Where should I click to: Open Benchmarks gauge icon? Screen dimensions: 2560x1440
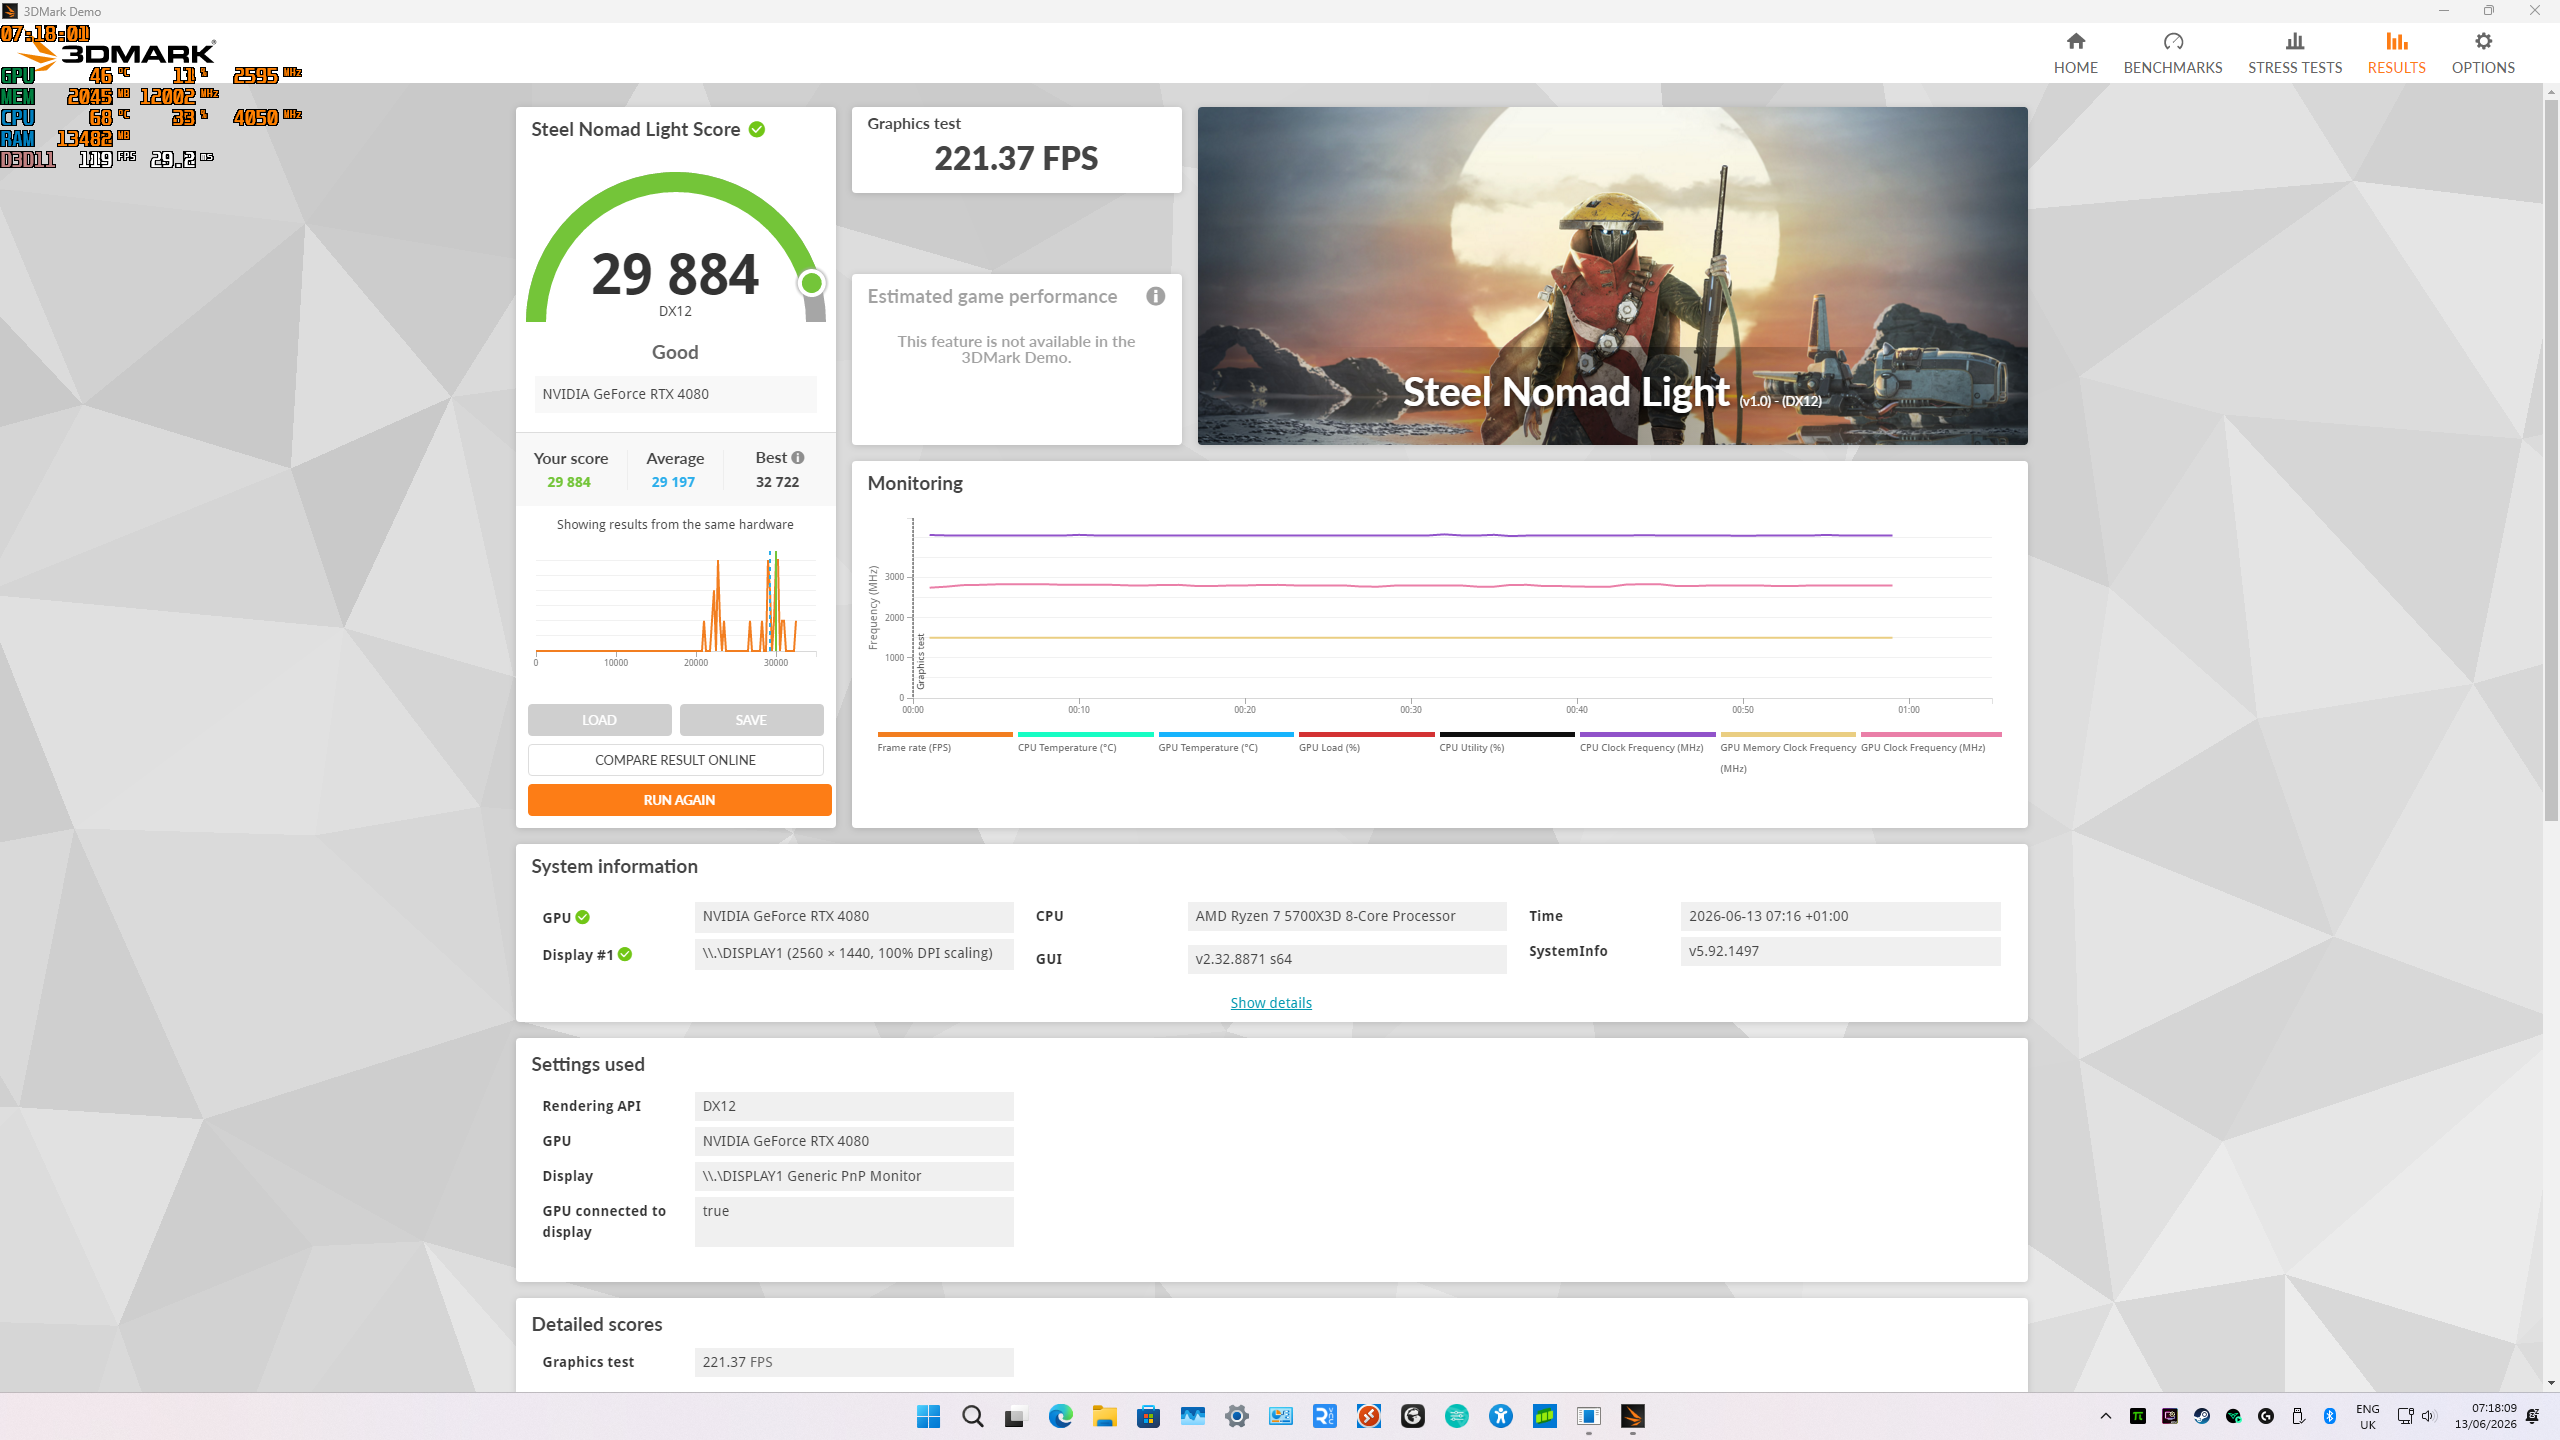[x=2173, y=41]
